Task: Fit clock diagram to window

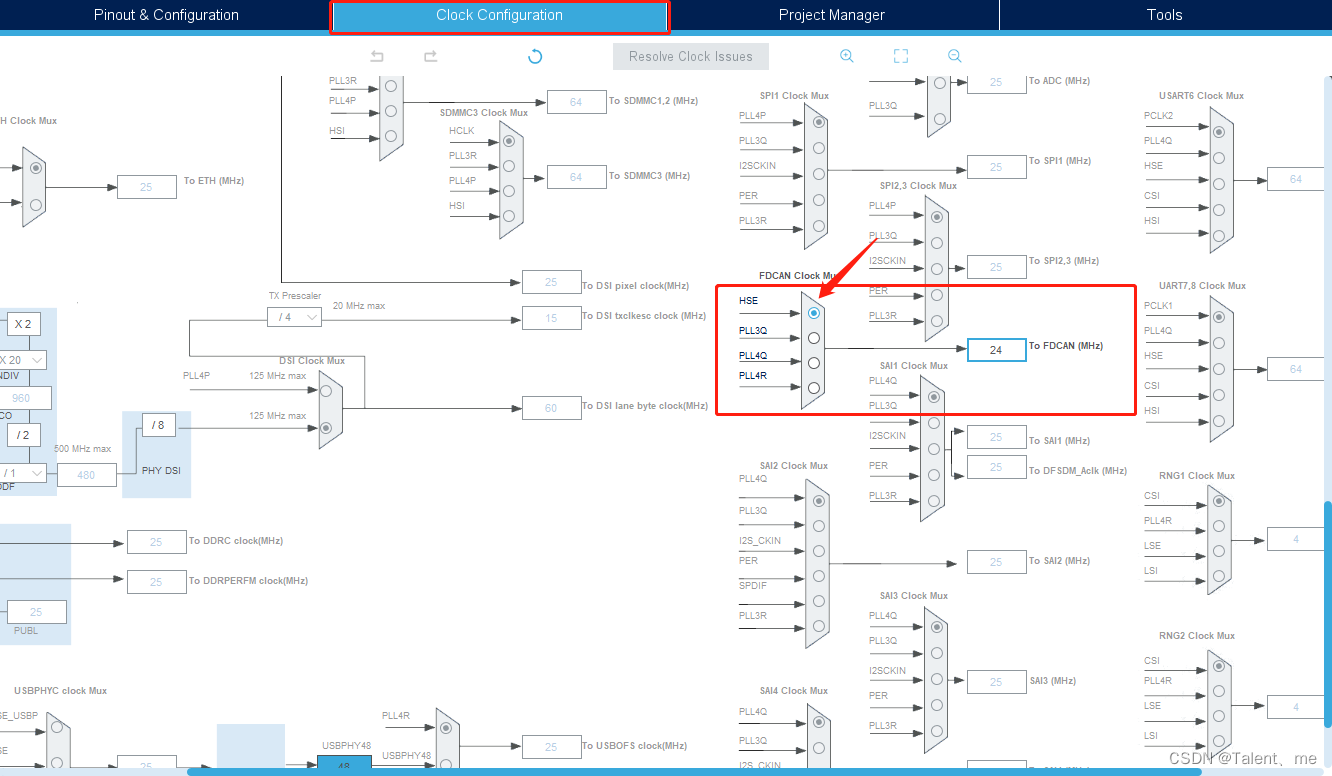Action: (x=900, y=56)
